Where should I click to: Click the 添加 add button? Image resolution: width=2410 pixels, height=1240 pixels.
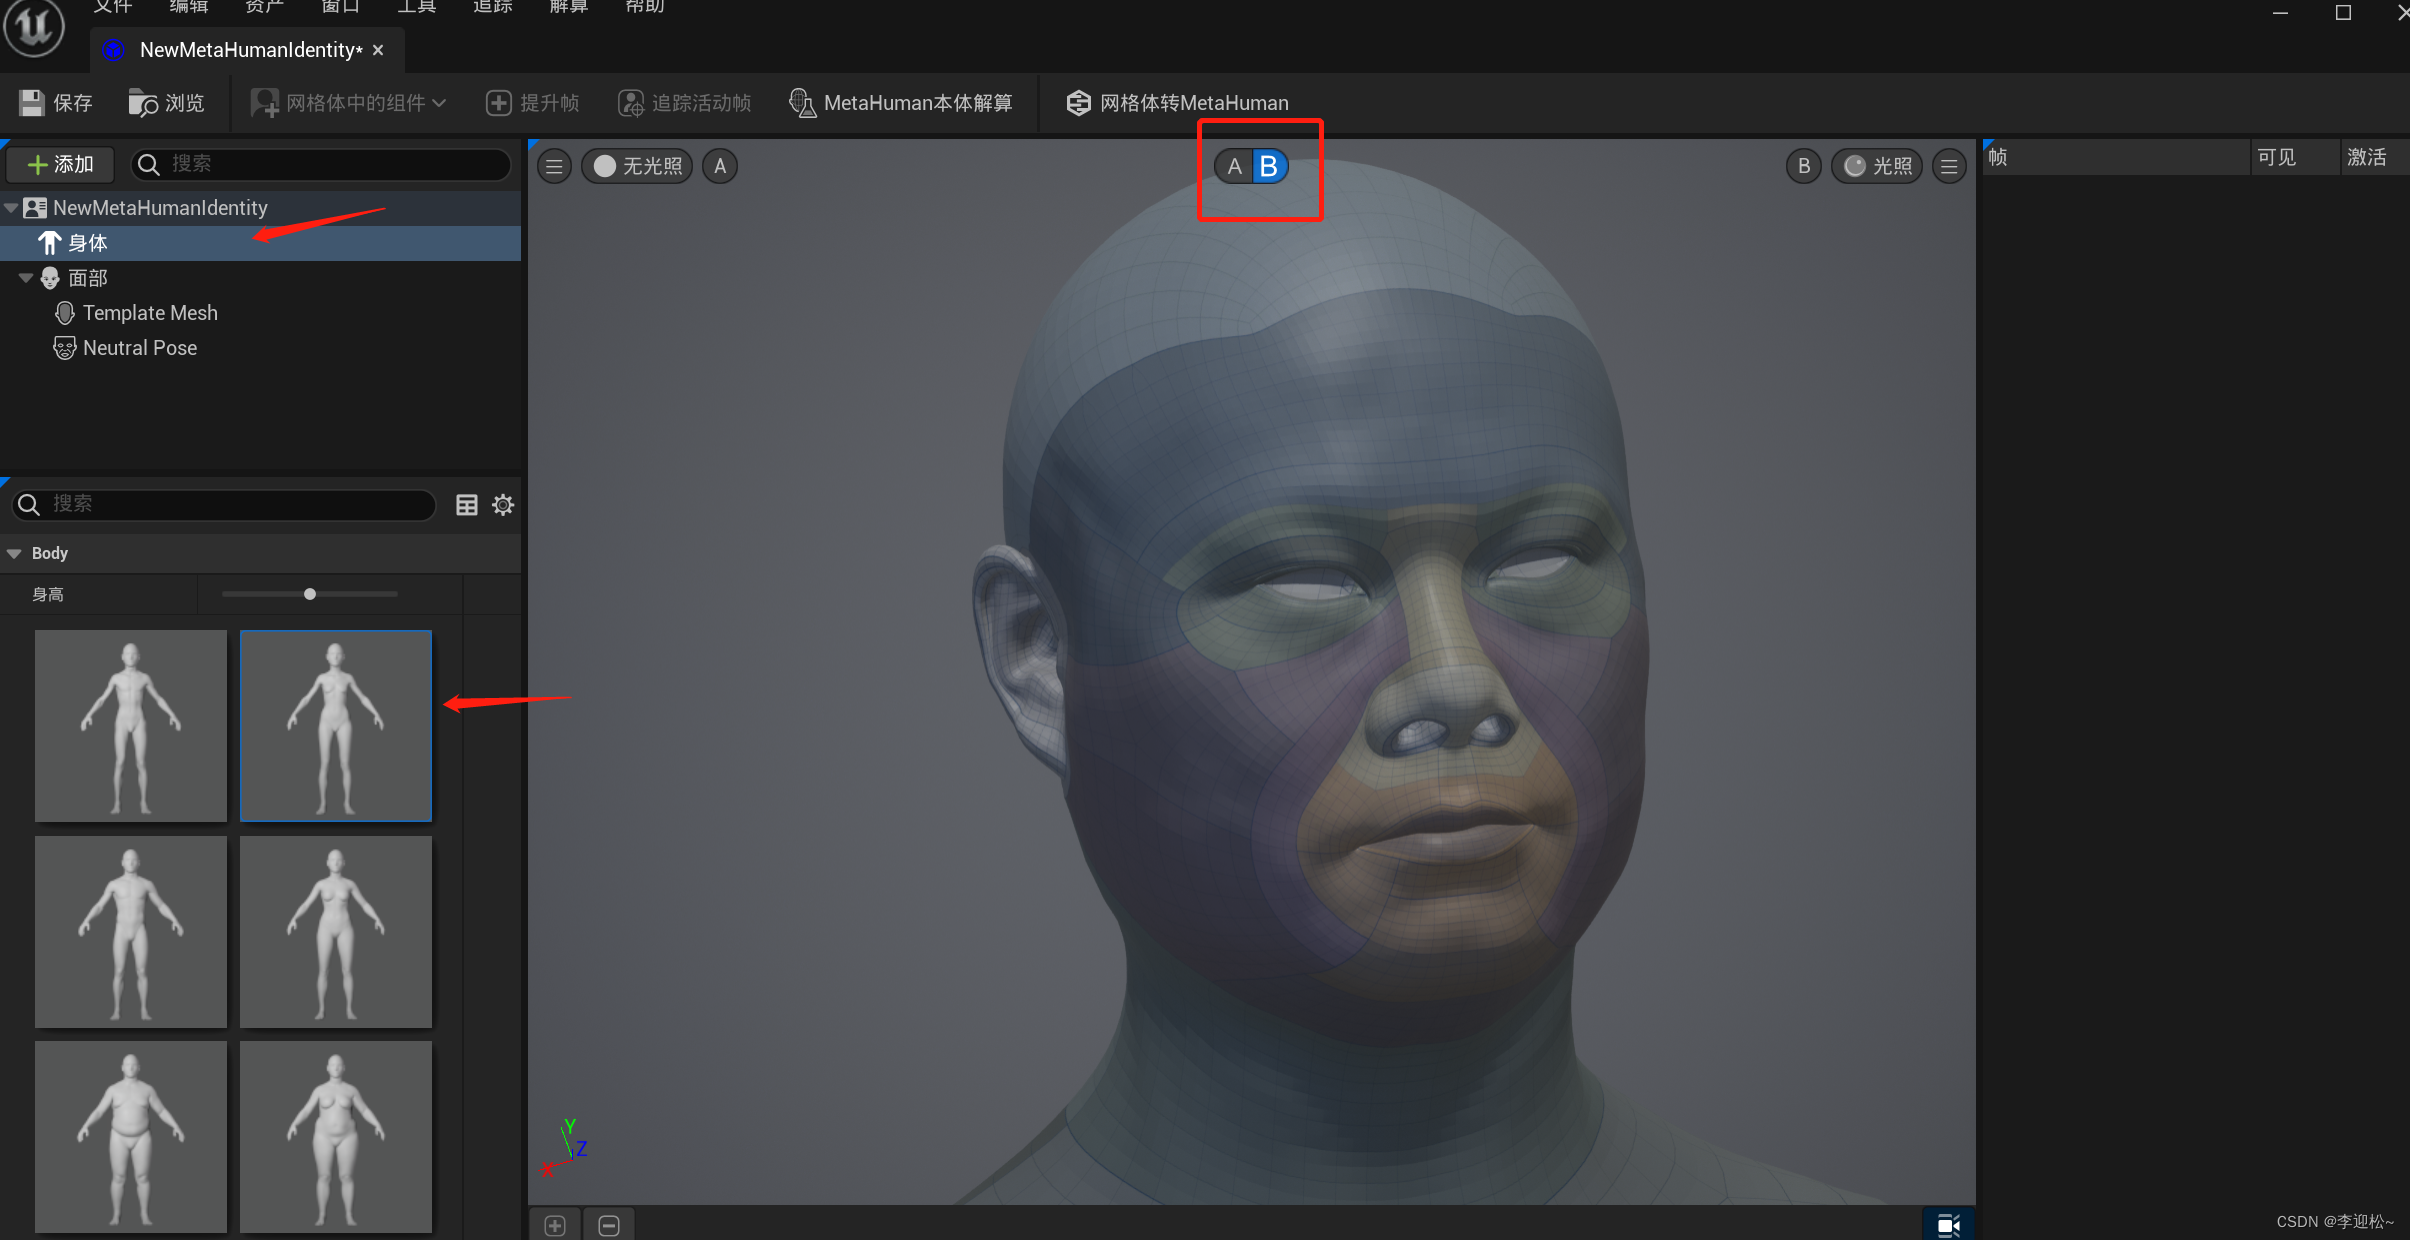click(x=60, y=164)
